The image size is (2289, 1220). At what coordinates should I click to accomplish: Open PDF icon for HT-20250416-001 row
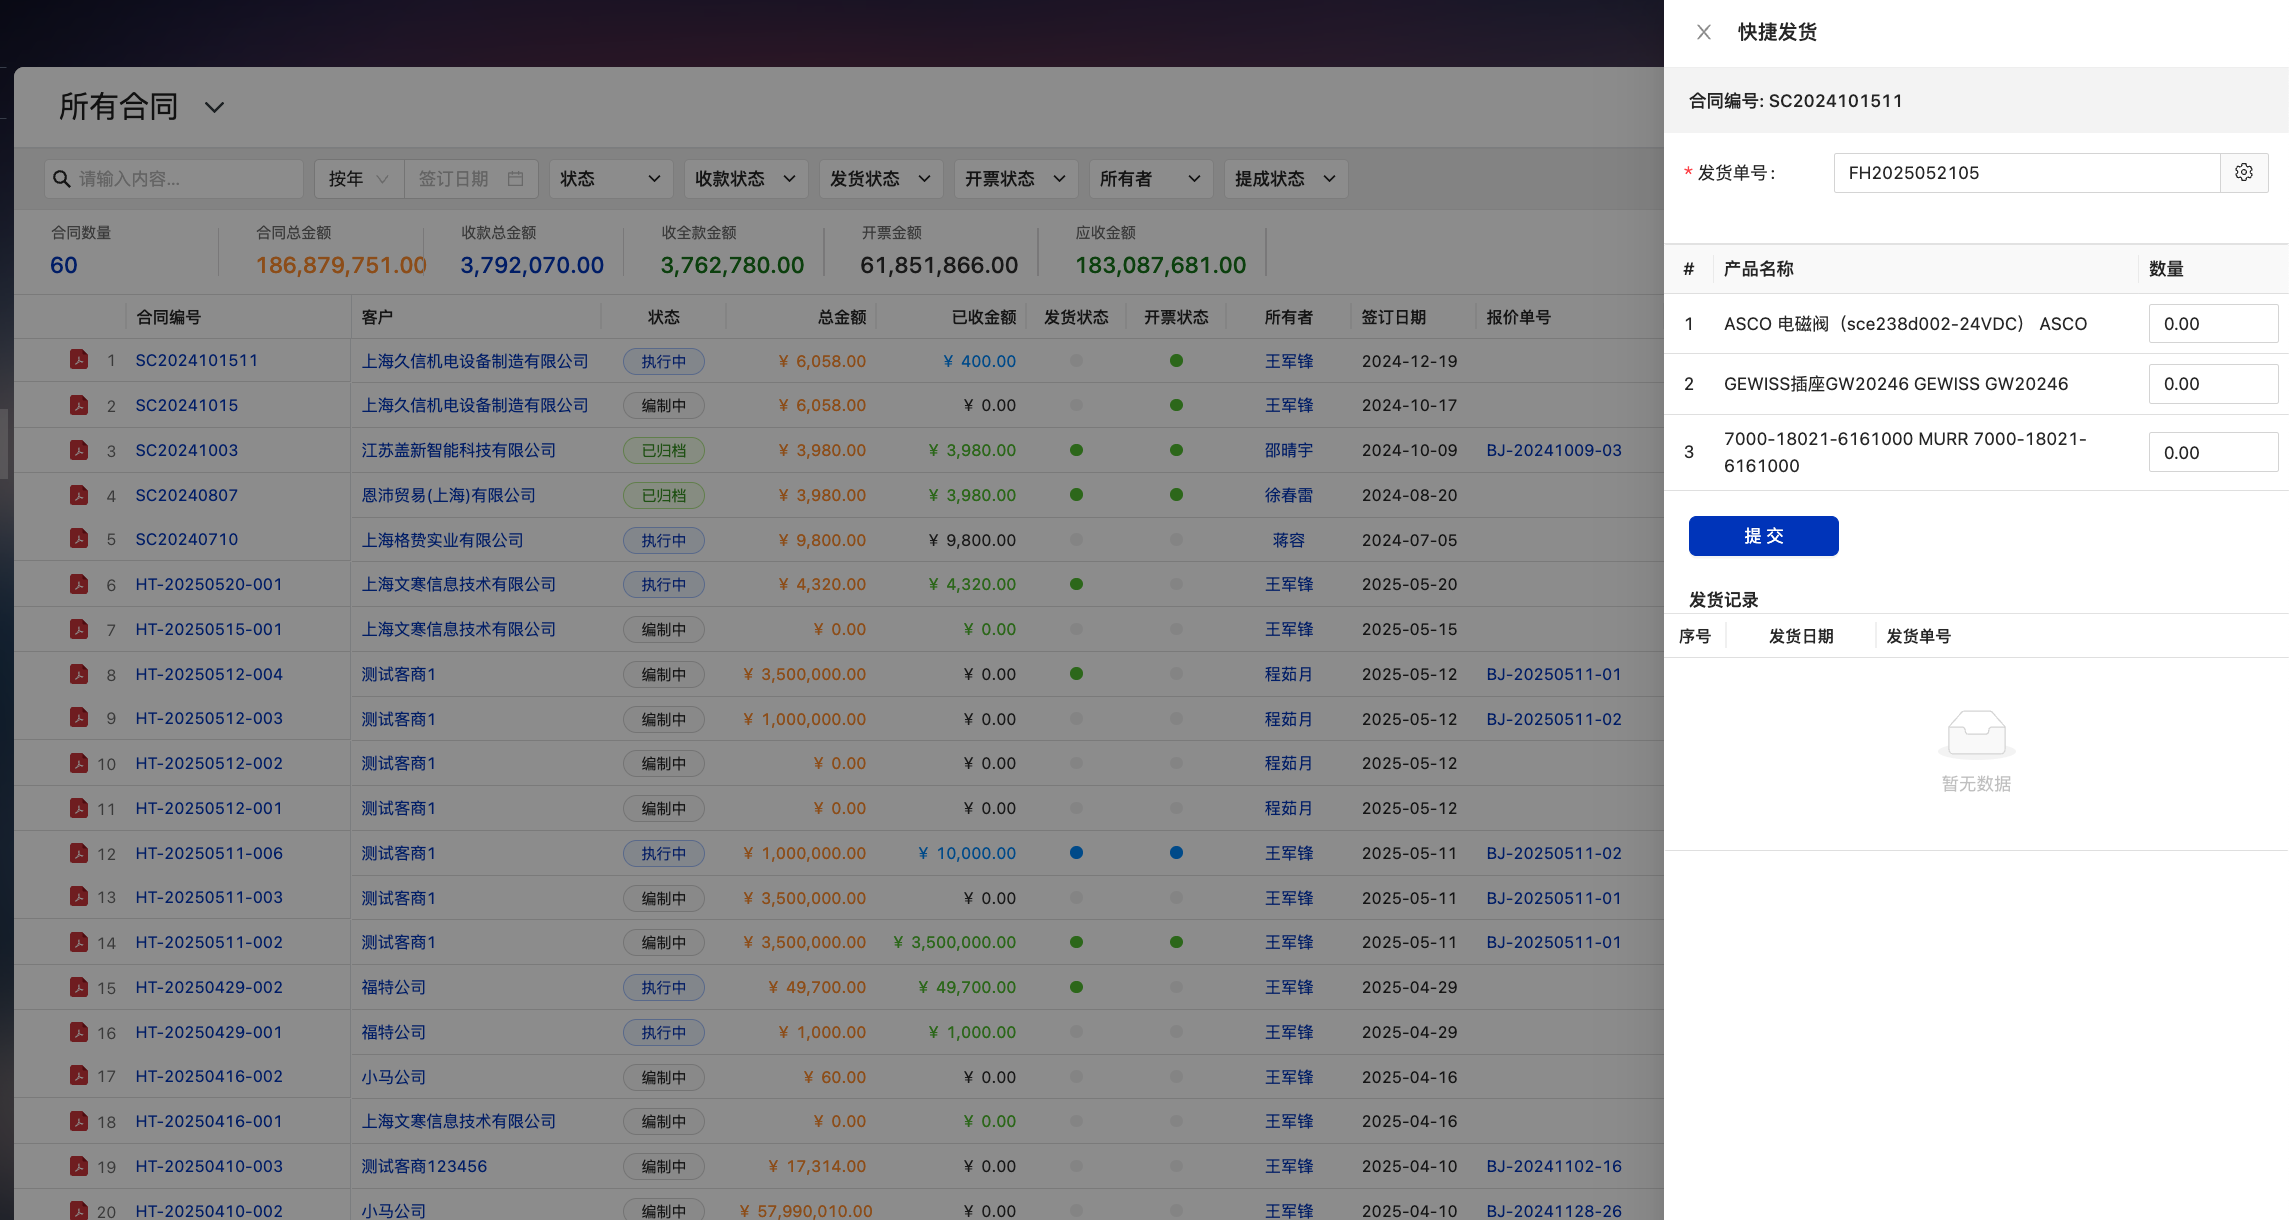click(x=79, y=1120)
